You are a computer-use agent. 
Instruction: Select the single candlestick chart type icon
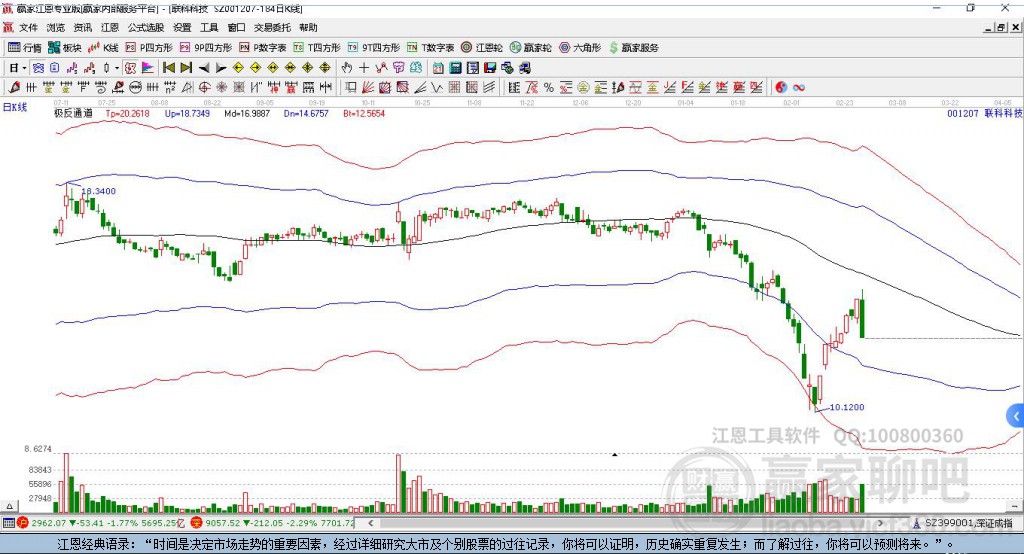[106, 67]
